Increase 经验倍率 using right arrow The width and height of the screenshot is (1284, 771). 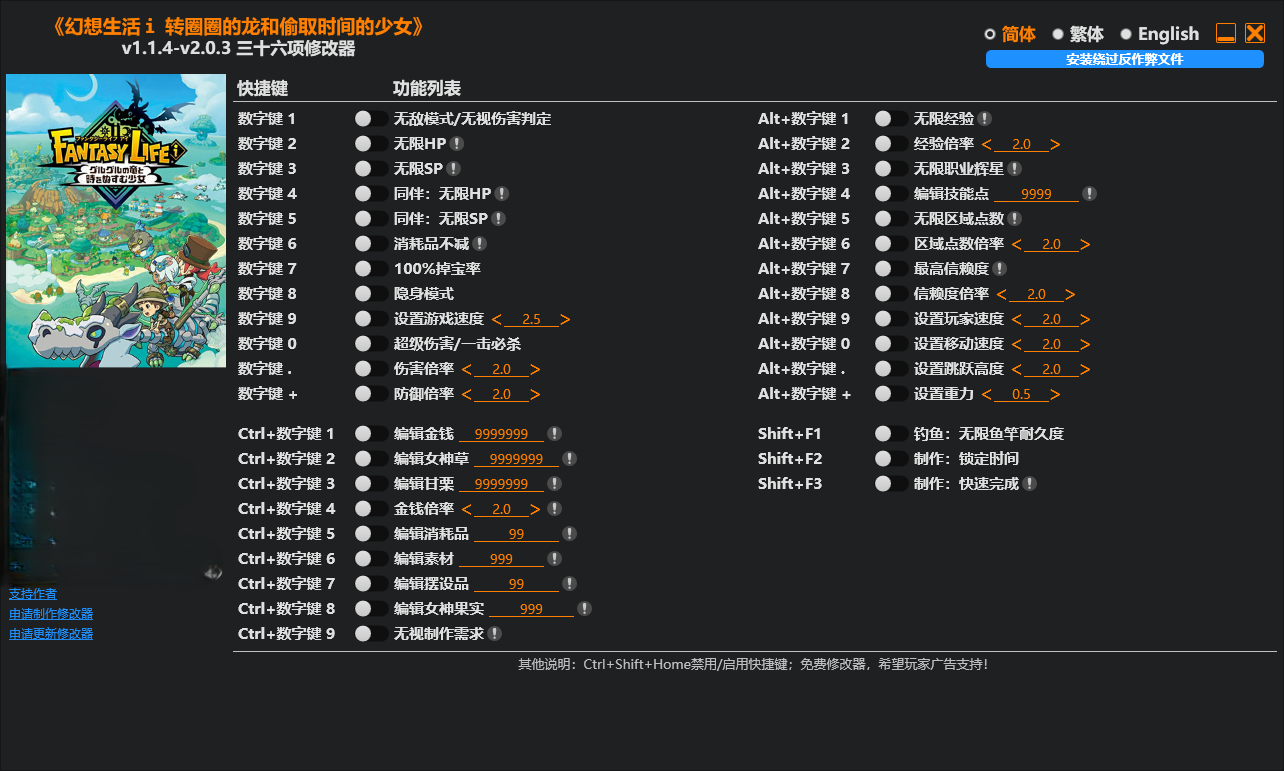(x=1055, y=144)
